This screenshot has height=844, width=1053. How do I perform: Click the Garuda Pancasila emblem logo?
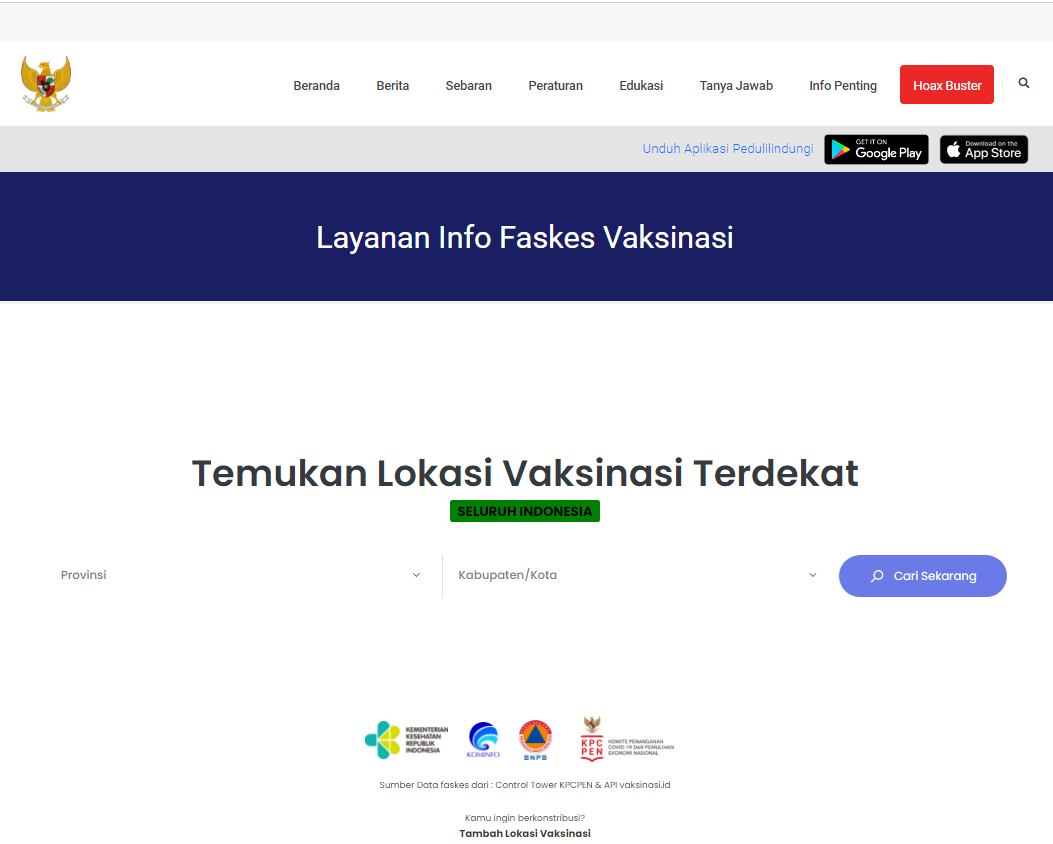(x=46, y=83)
